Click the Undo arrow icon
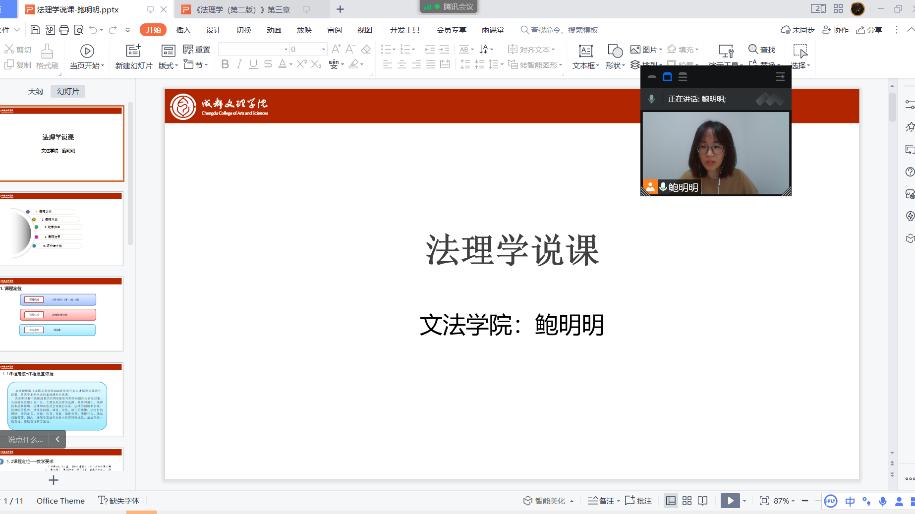 [x=93, y=30]
